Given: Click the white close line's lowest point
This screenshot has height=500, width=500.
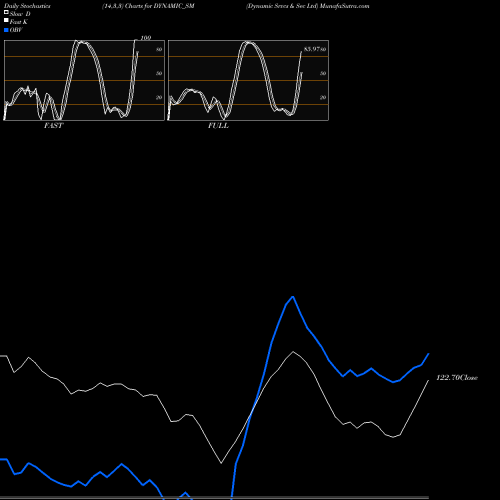Looking at the screenshot, I should pyautogui.click(x=221, y=463).
